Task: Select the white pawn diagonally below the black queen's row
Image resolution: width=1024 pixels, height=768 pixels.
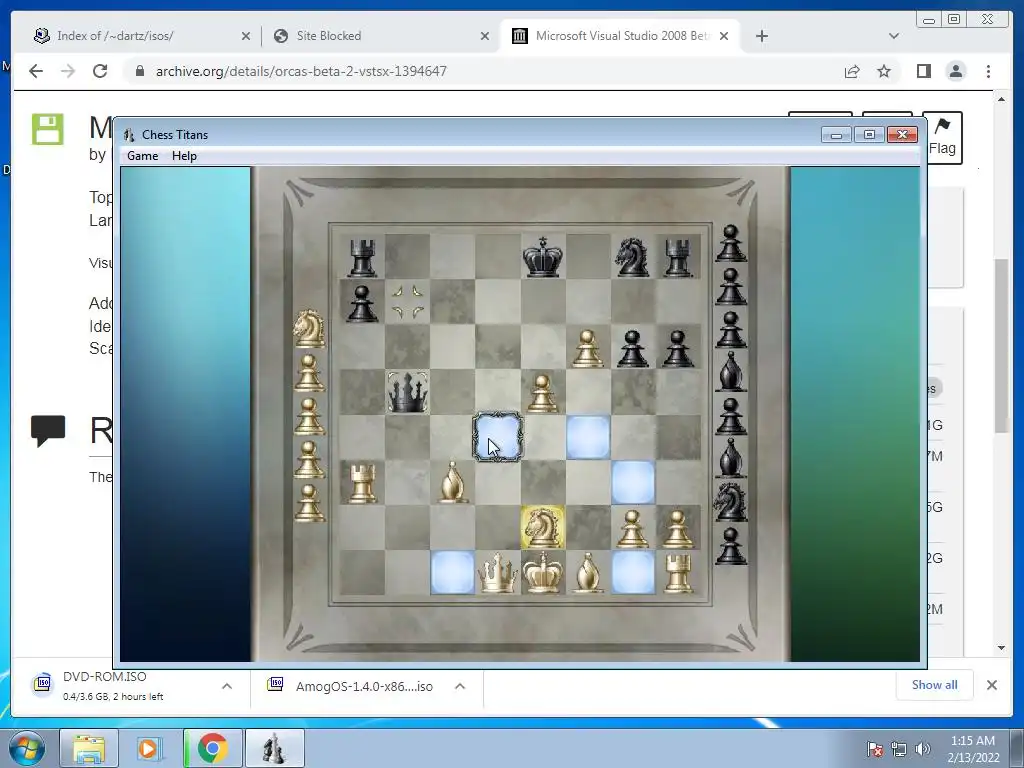Action: point(543,392)
